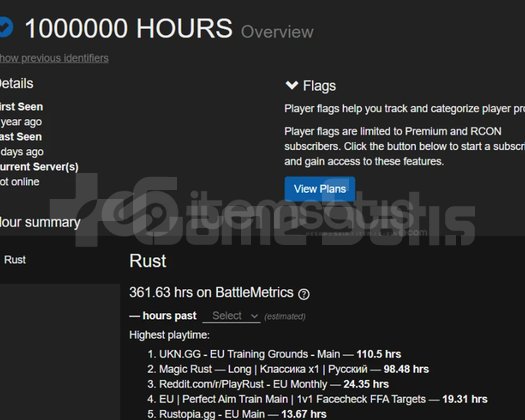
Task: Click the Flags heading text
Action: tap(319, 86)
